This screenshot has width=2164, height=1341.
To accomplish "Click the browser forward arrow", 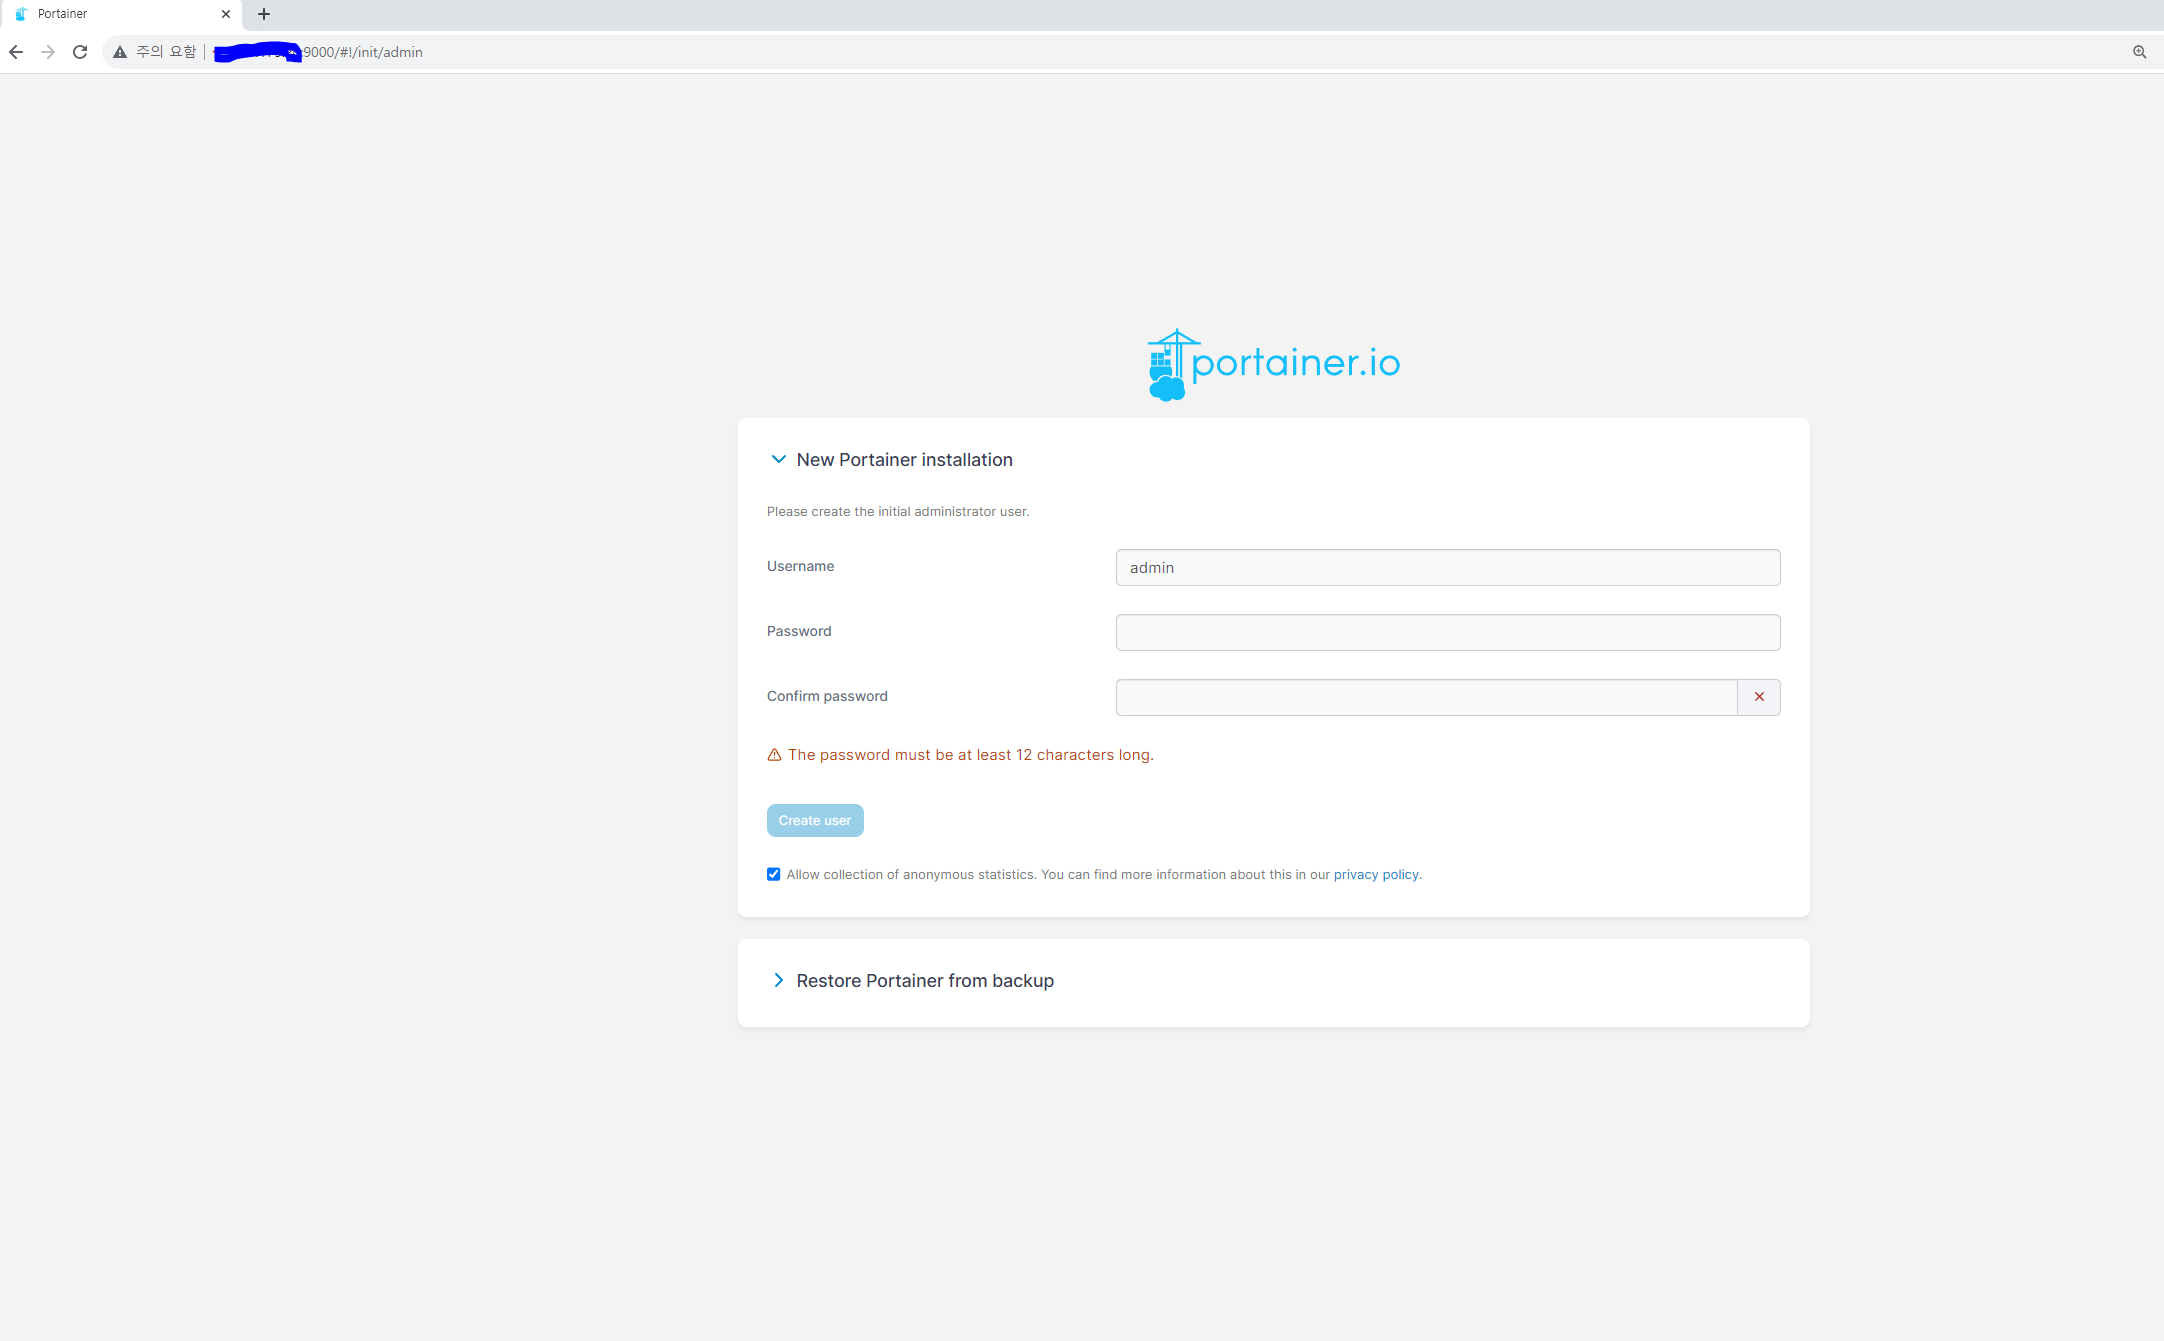I will (48, 52).
